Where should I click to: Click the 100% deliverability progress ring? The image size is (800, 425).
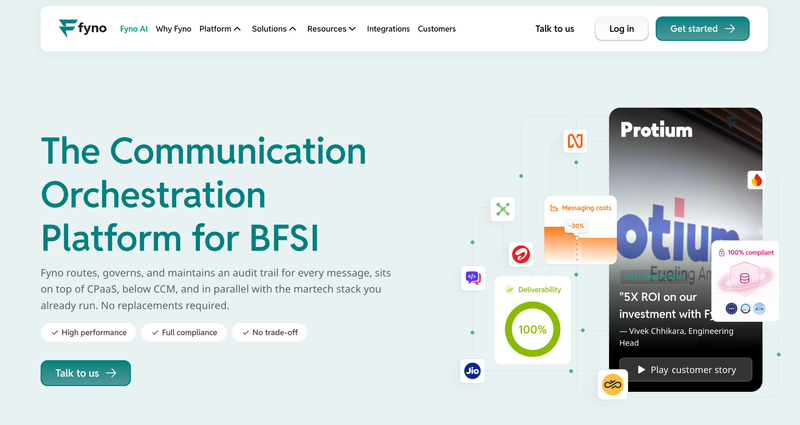click(533, 329)
